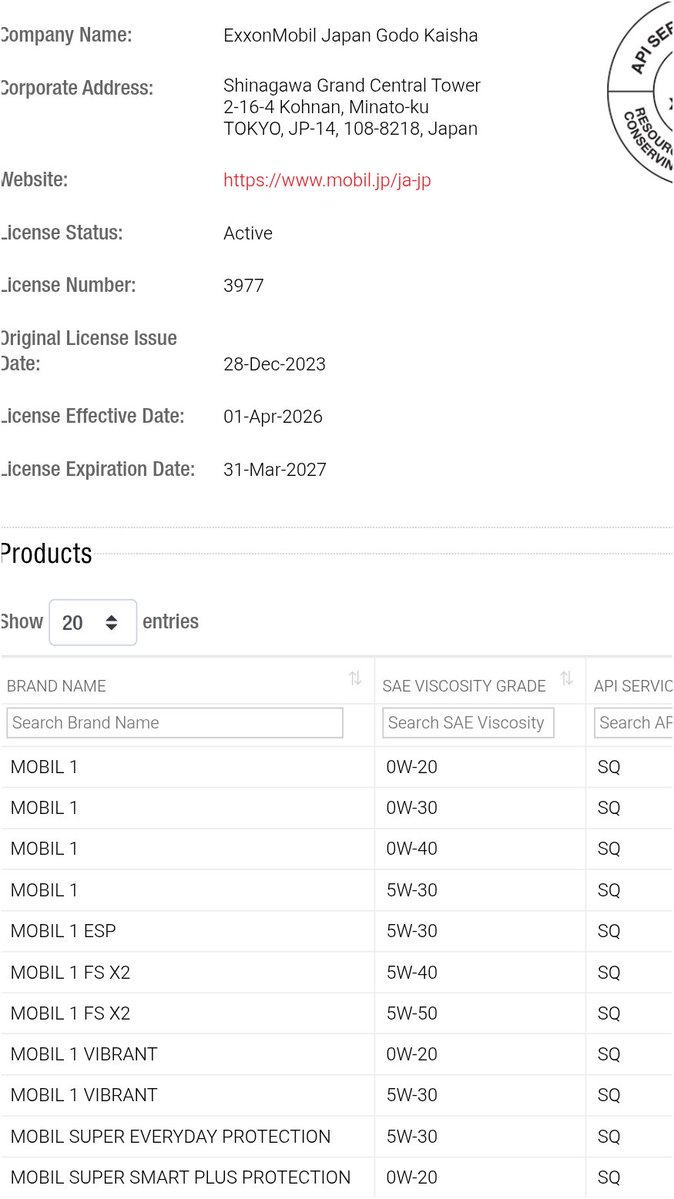
Task: Select MOBIL 1 row with 5W-30
Action: coord(337,890)
